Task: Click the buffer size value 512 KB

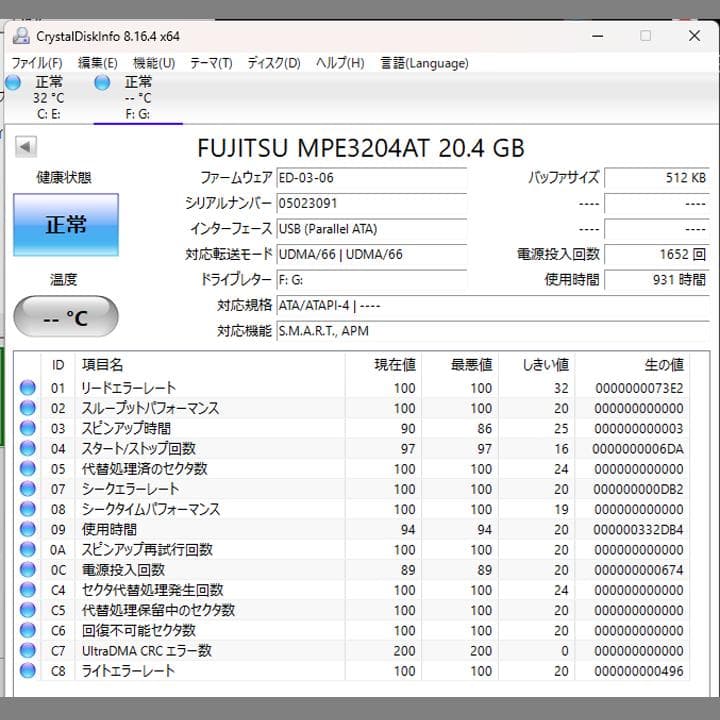Action: 657,178
